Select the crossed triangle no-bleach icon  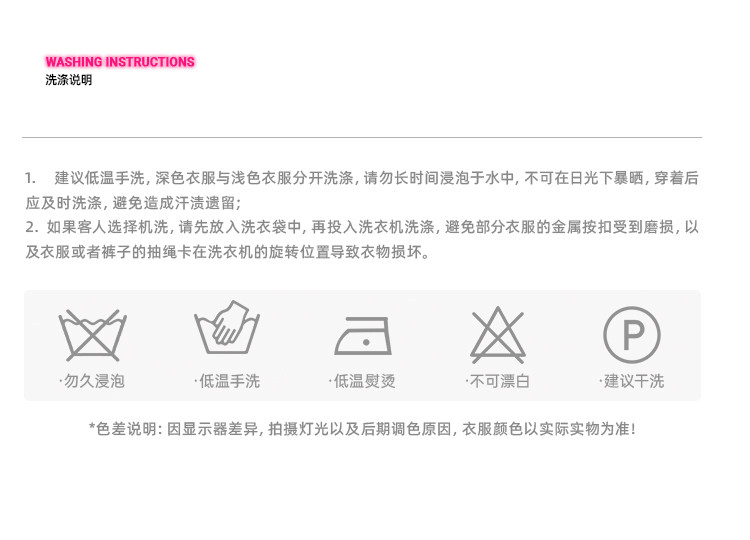(x=498, y=335)
